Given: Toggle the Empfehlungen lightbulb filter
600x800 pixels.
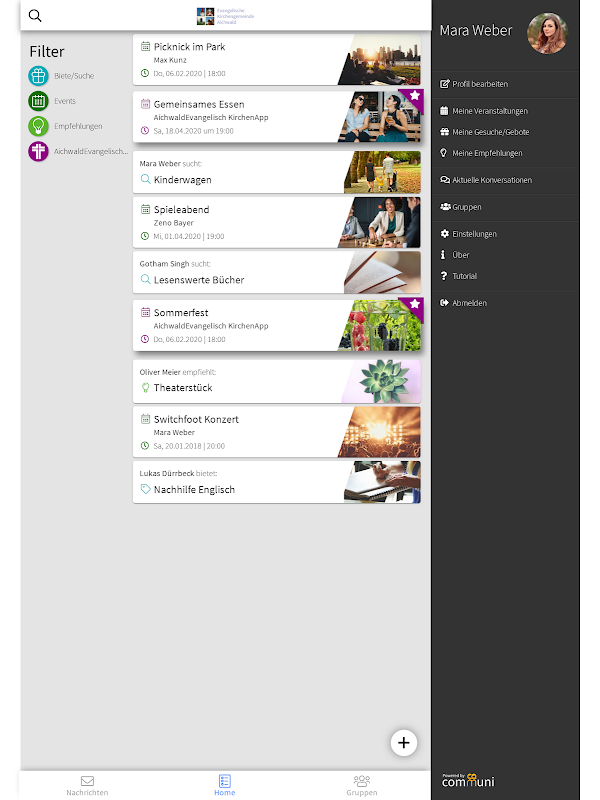Looking at the screenshot, I should [38, 126].
